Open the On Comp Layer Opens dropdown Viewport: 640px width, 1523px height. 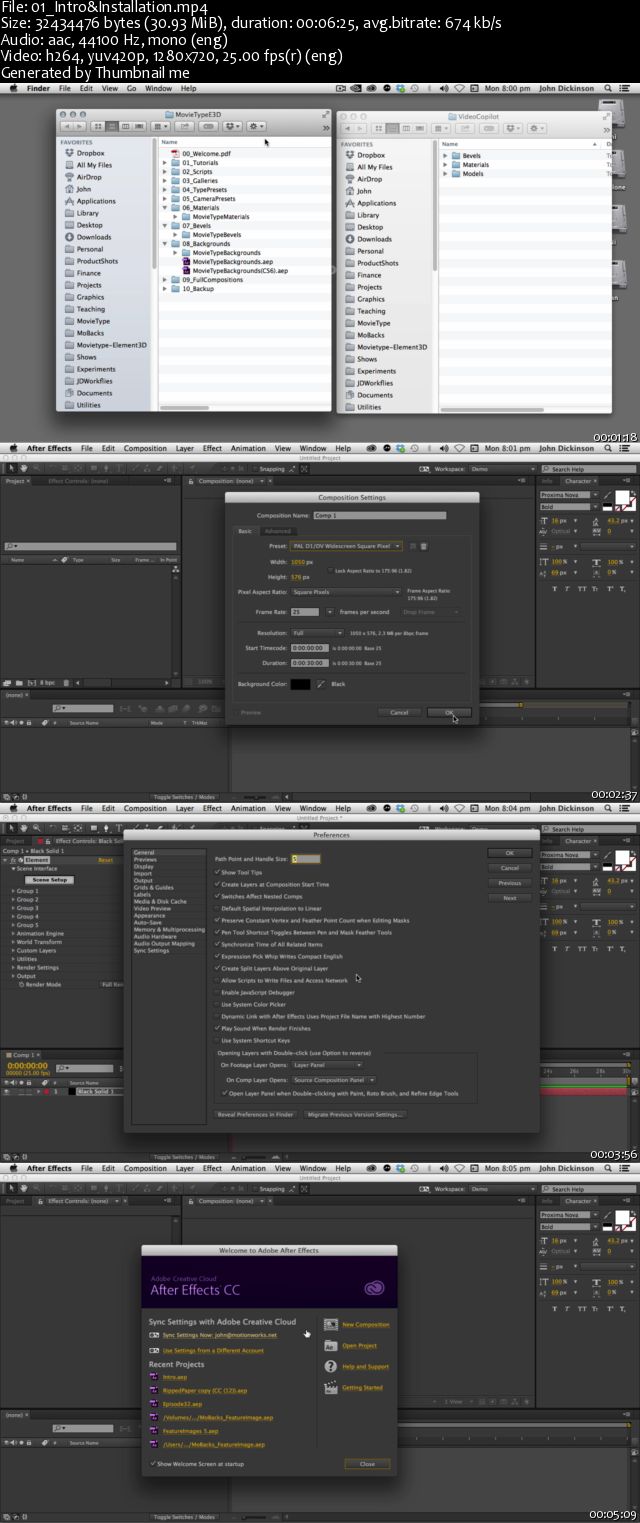334,1080
